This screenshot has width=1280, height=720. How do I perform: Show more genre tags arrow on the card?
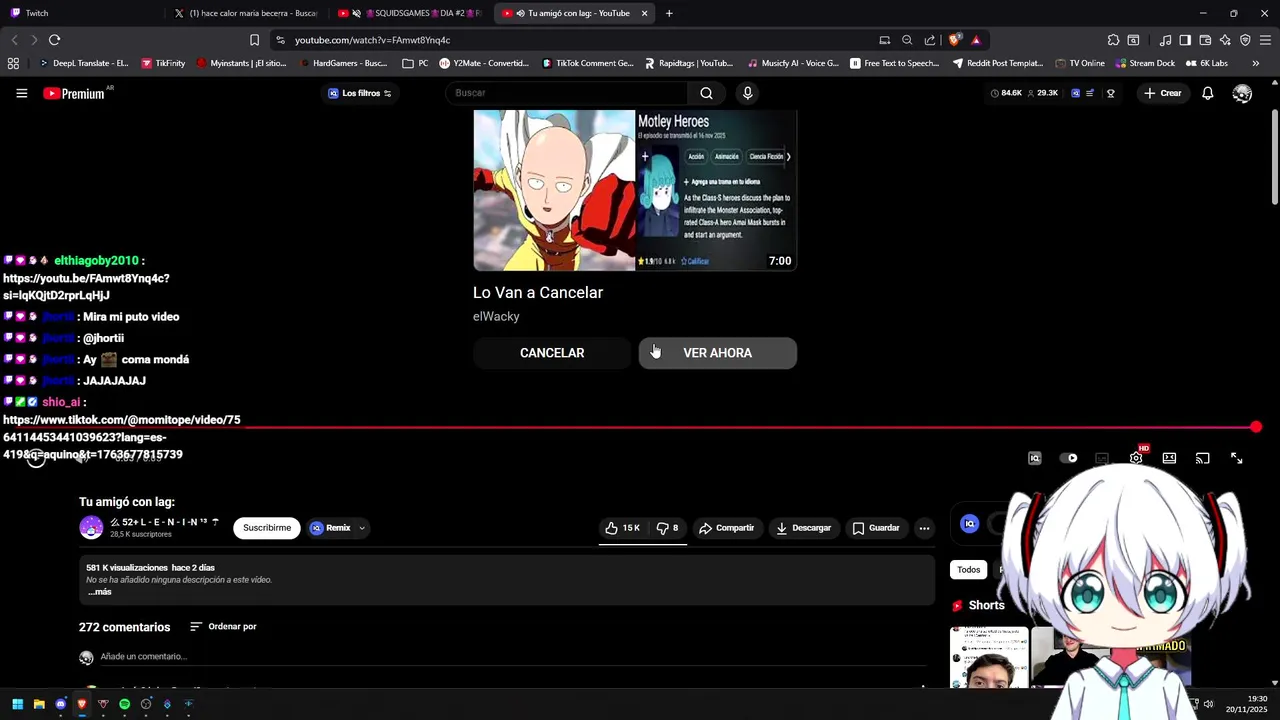pyautogui.click(x=788, y=156)
